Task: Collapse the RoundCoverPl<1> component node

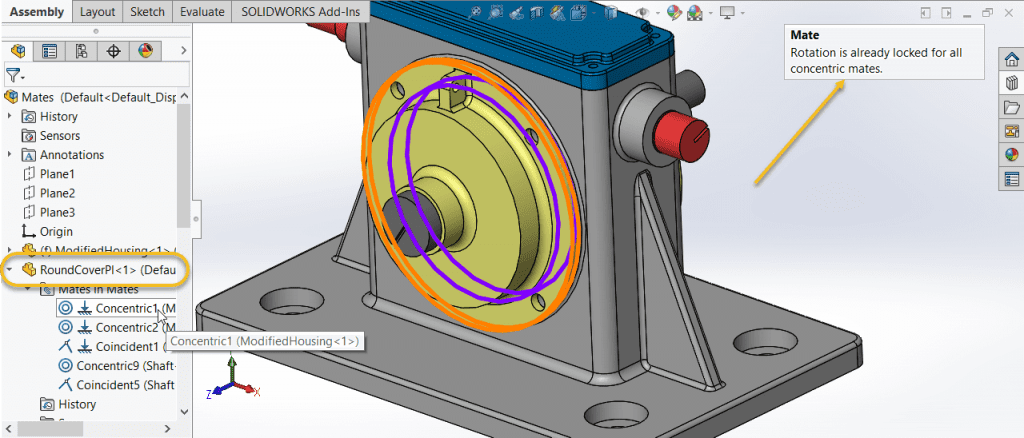Action: [10, 270]
